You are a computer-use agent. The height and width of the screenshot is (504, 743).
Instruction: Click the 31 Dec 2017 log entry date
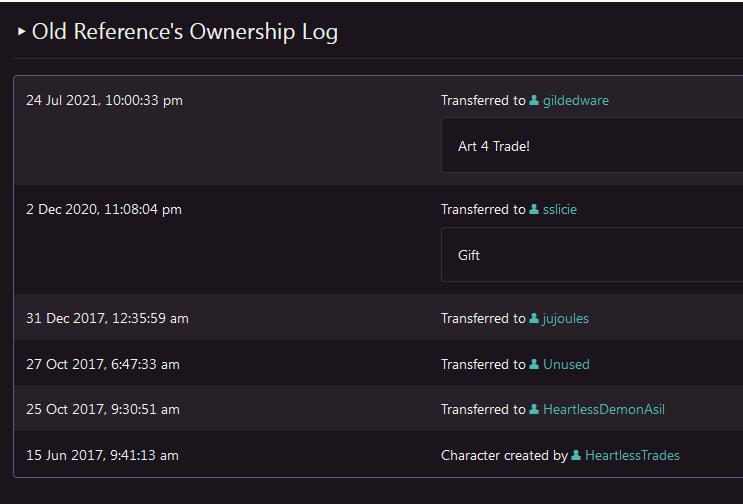(x=107, y=318)
